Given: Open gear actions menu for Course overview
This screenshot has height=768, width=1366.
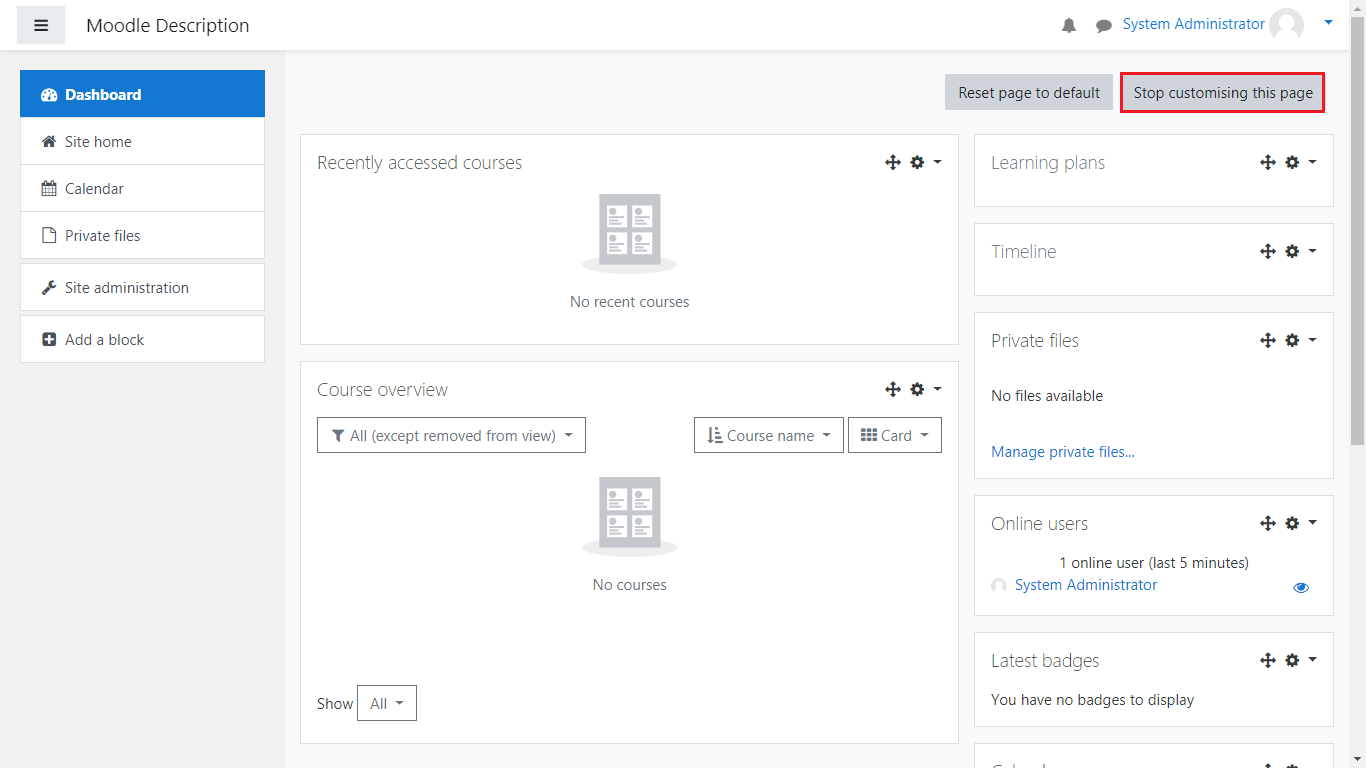Looking at the screenshot, I should [x=924, y=389].
